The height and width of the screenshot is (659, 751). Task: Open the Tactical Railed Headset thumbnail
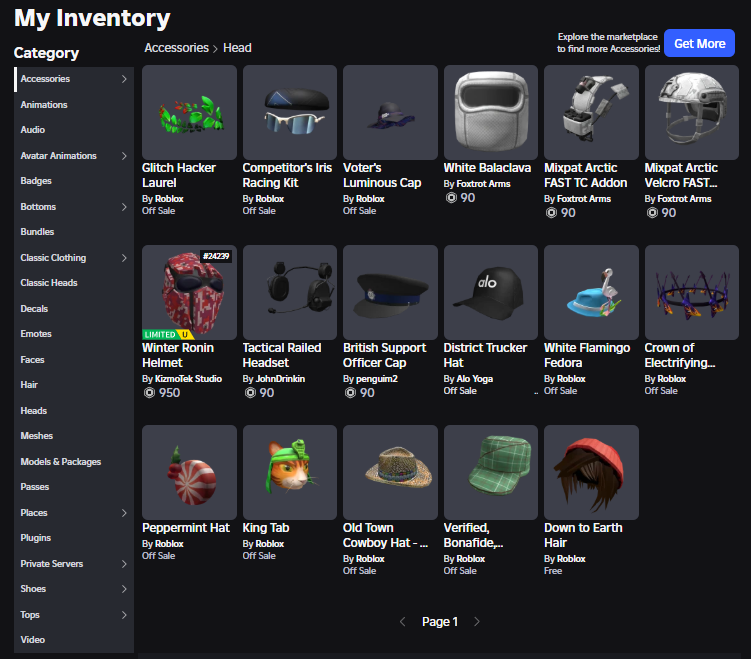(290, 293)
